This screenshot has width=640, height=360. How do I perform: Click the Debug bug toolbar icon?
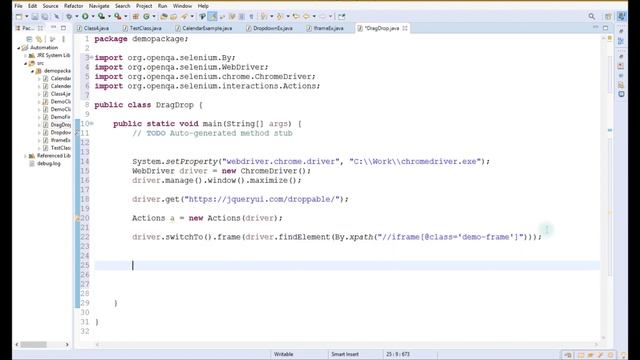point(69,16)
